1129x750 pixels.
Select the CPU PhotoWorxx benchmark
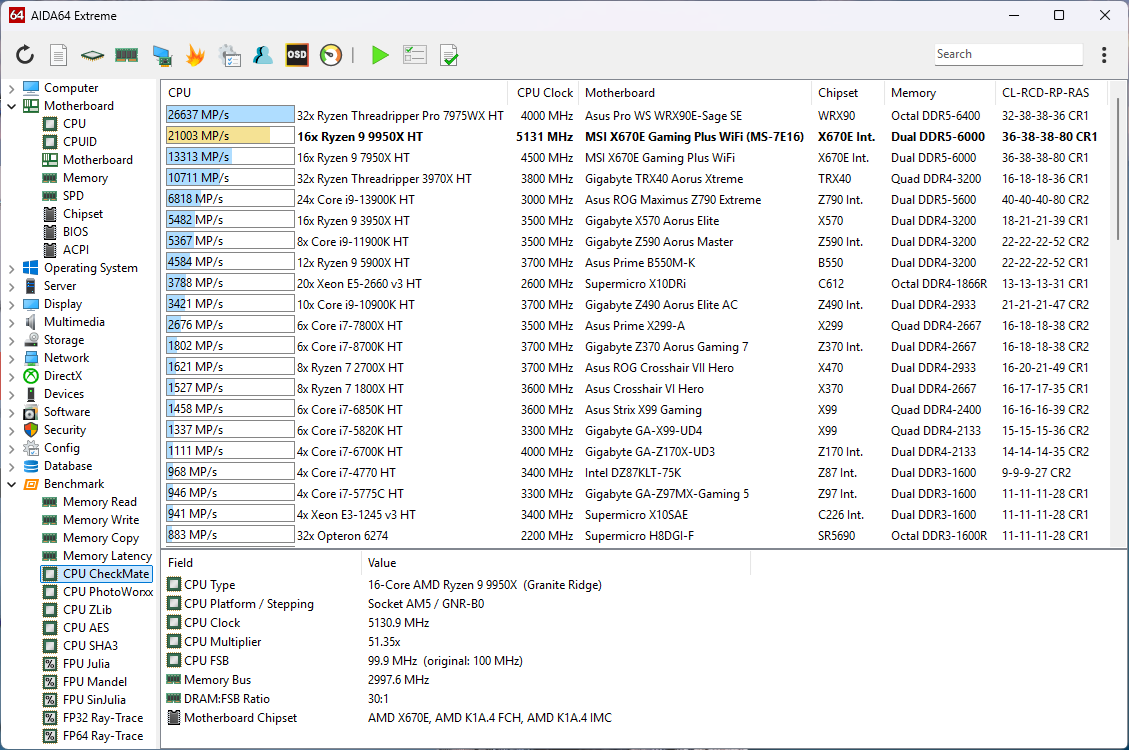(108, 592)
